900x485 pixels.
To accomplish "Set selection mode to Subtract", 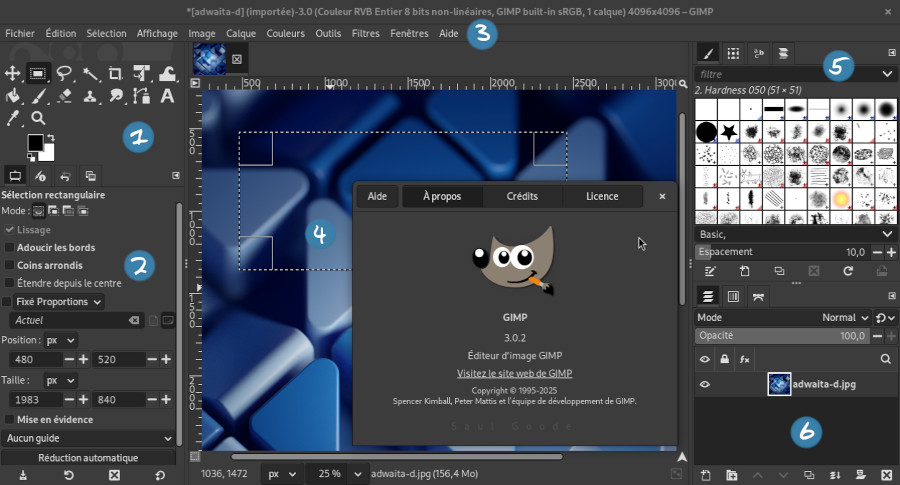I will pos(68,211).
